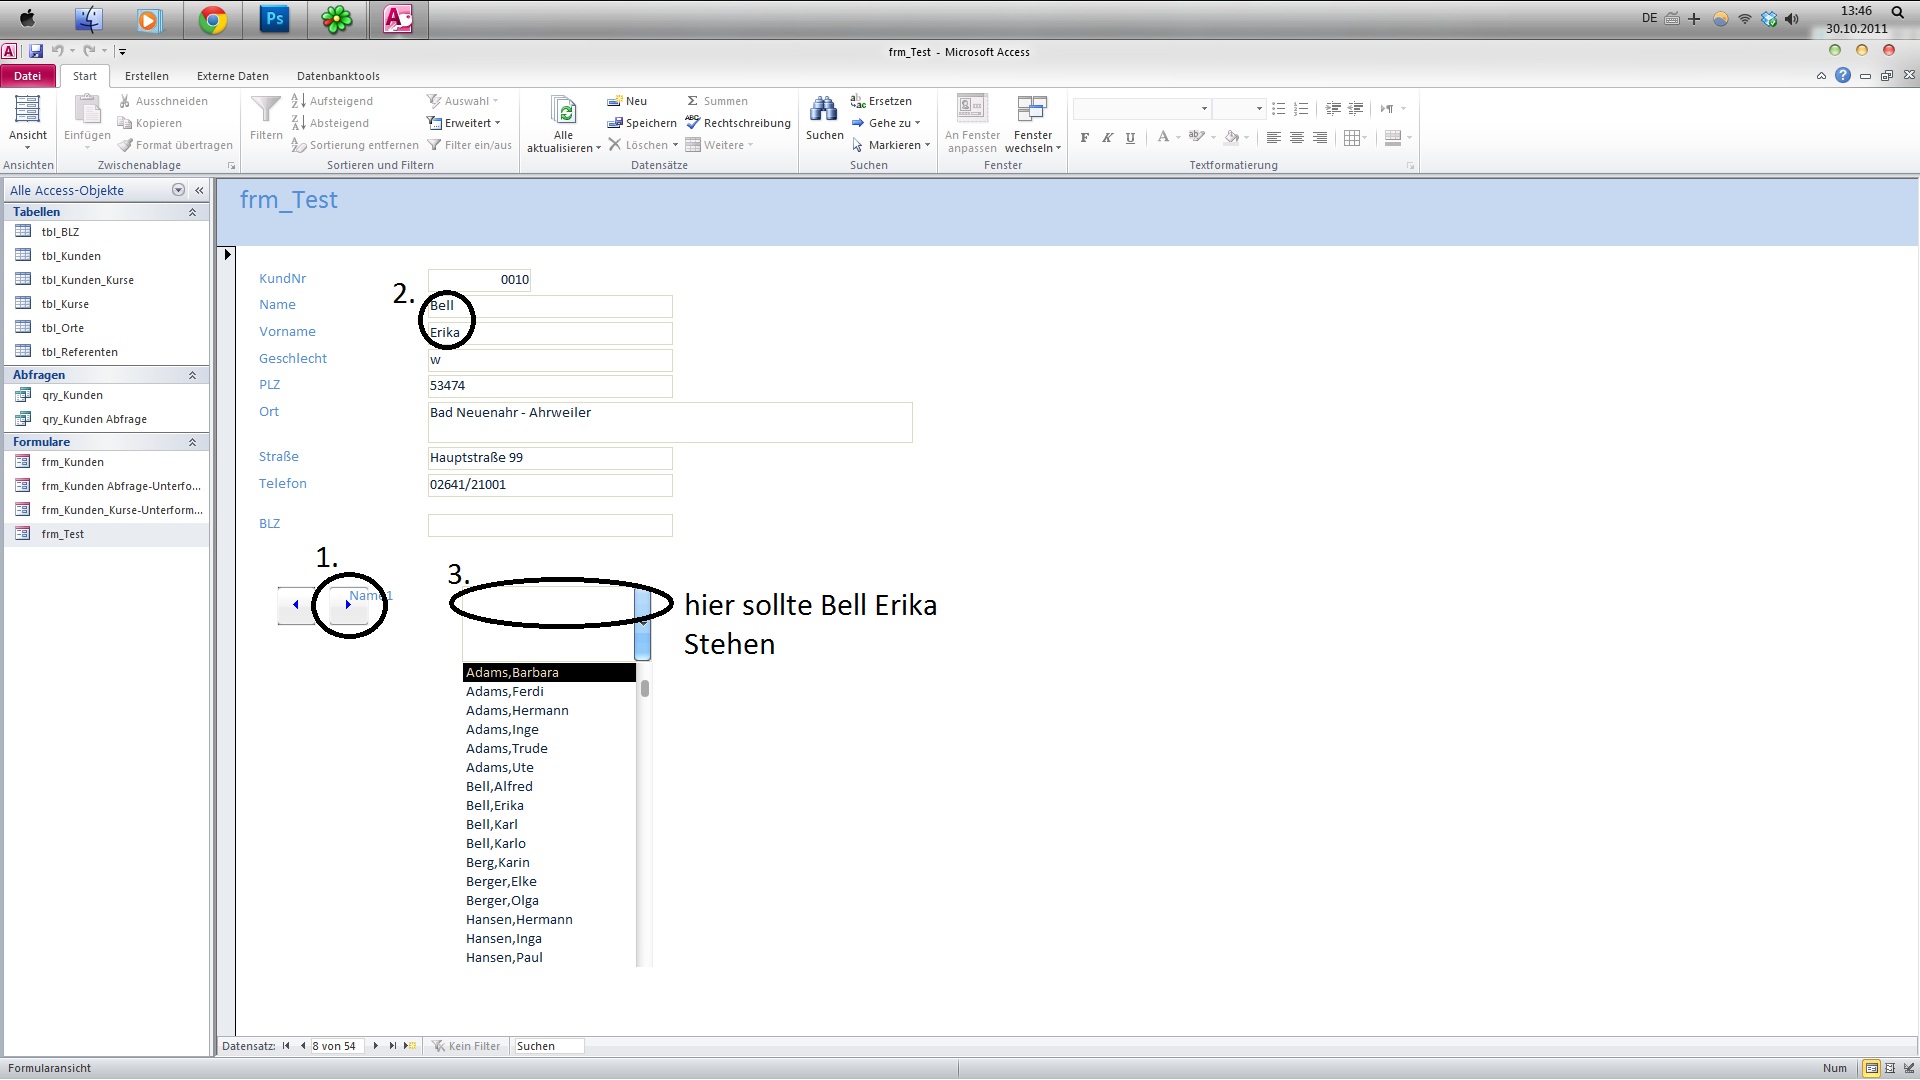
Task: Click the Summen sigma icon
Action: pyautogui.click(x=692, y=101)
